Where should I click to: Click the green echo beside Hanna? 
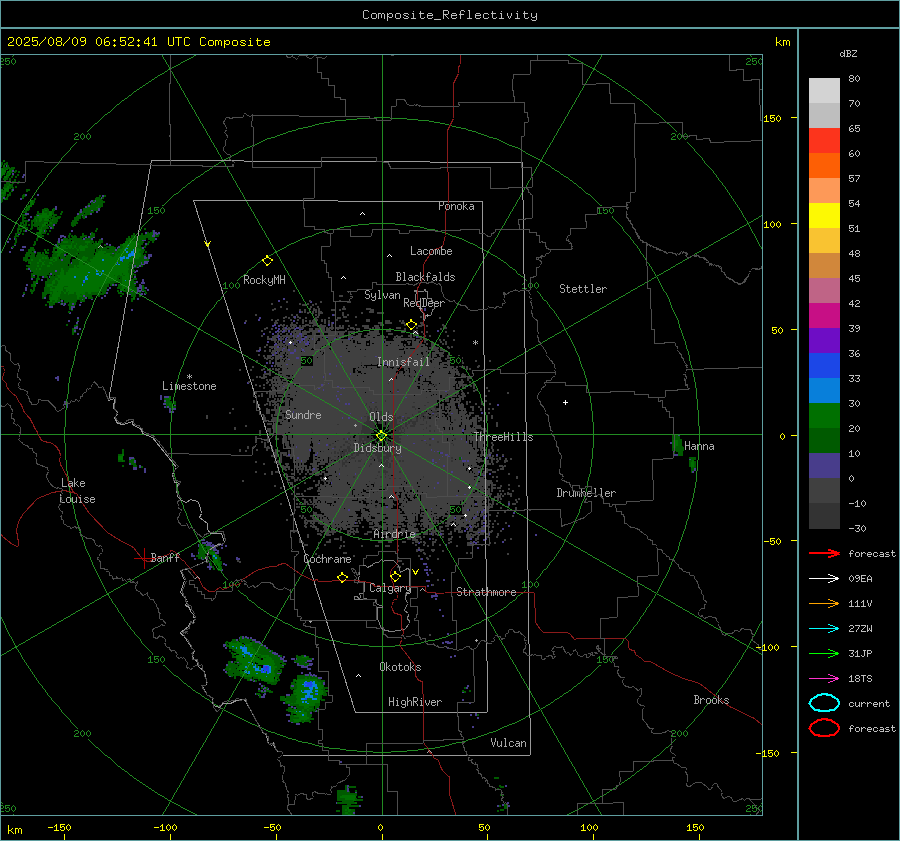(x=677, y=445)
